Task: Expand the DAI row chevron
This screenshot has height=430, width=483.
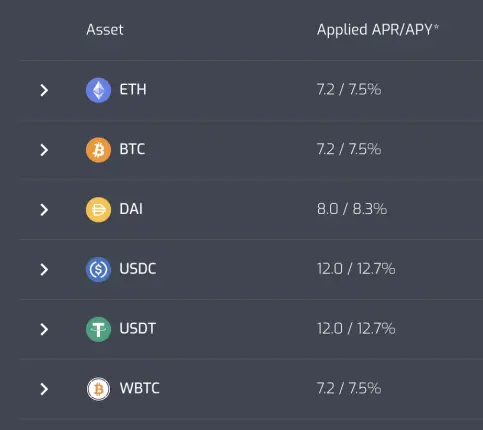Action: coord(44,210)
